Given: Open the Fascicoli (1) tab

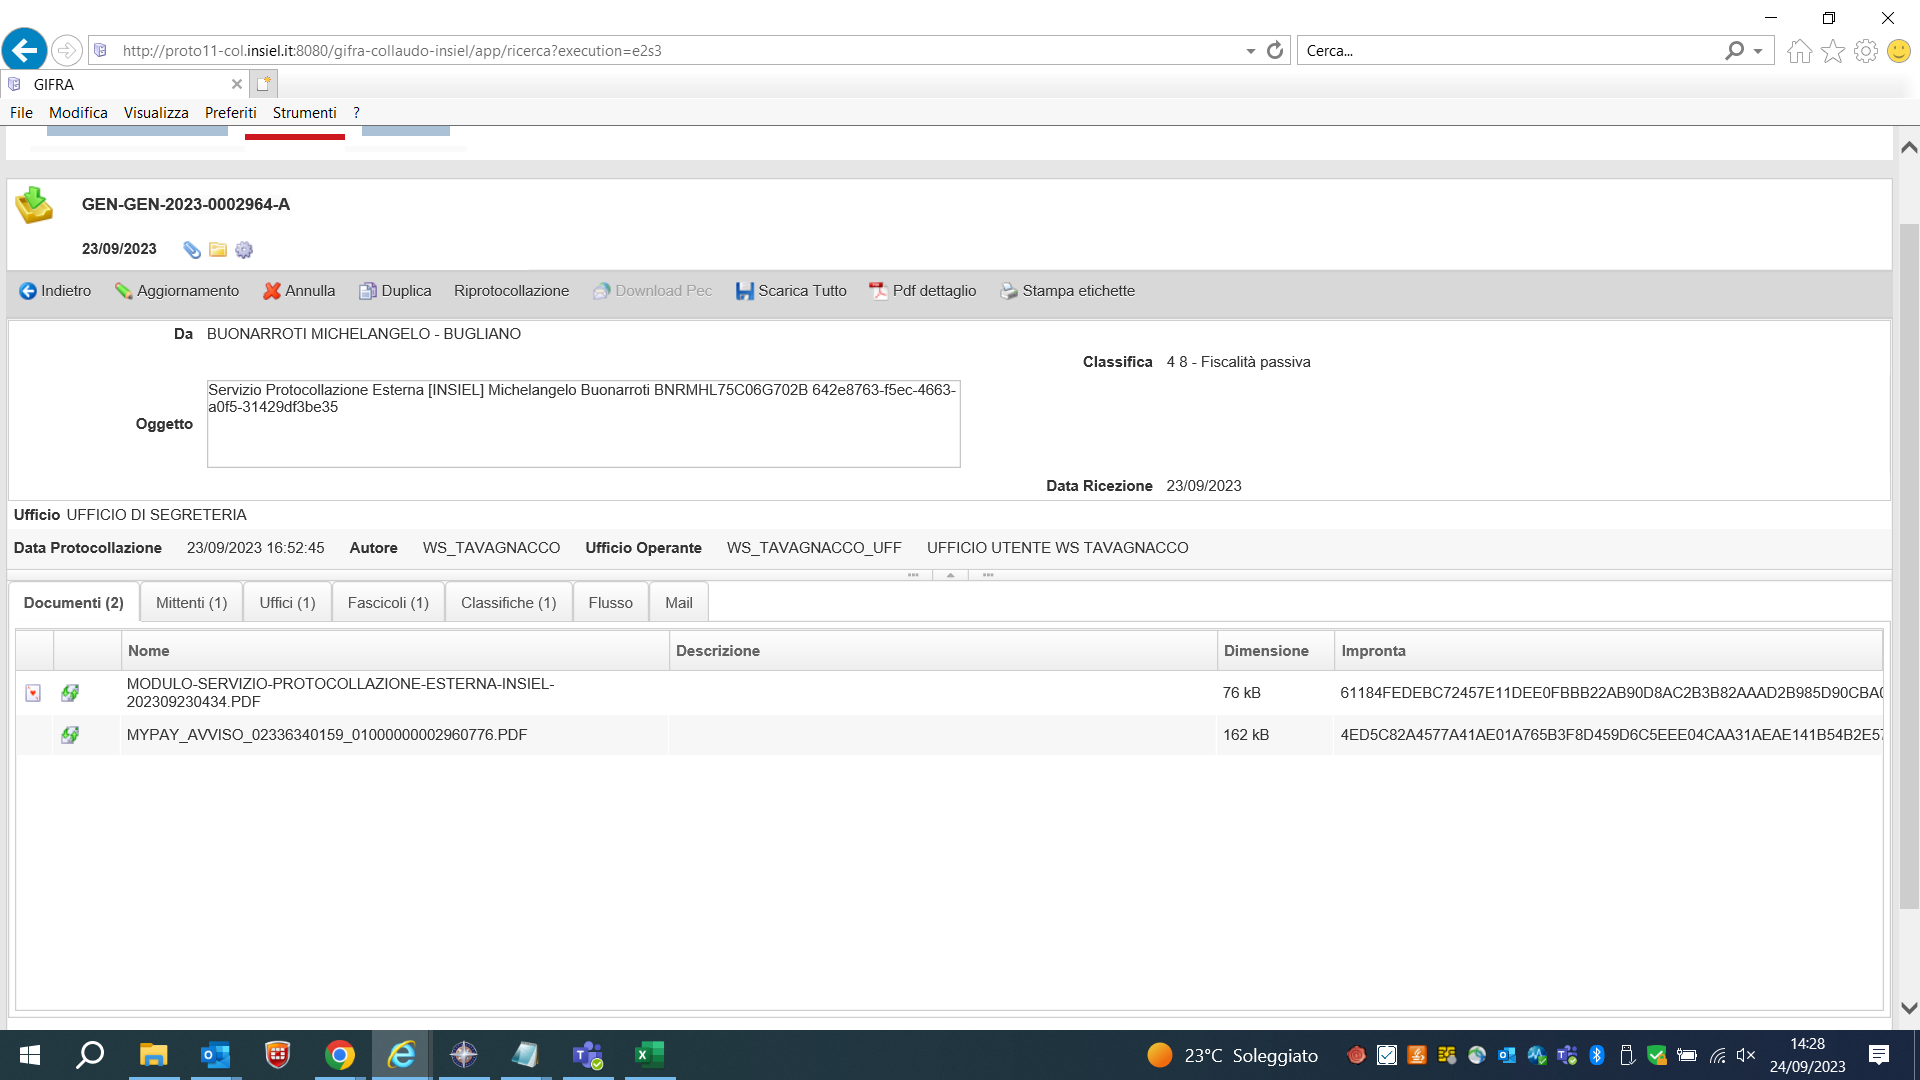Looking at the screenshot, I should coord(388,603).
